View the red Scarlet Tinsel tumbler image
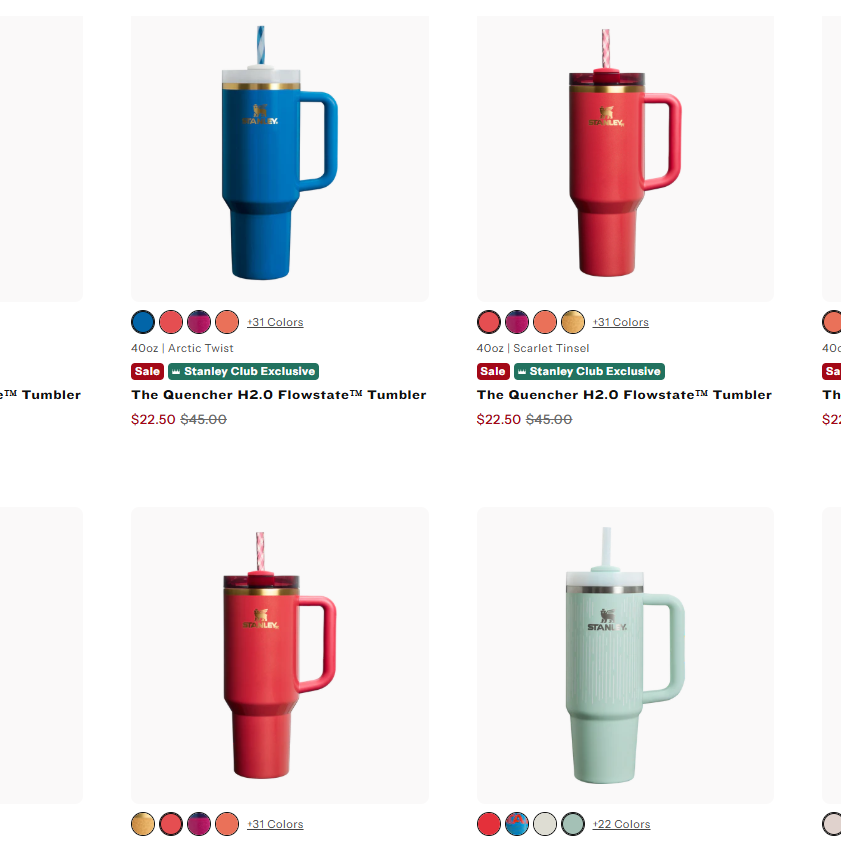Screen dimensions: 841x841 click(625, 159)
